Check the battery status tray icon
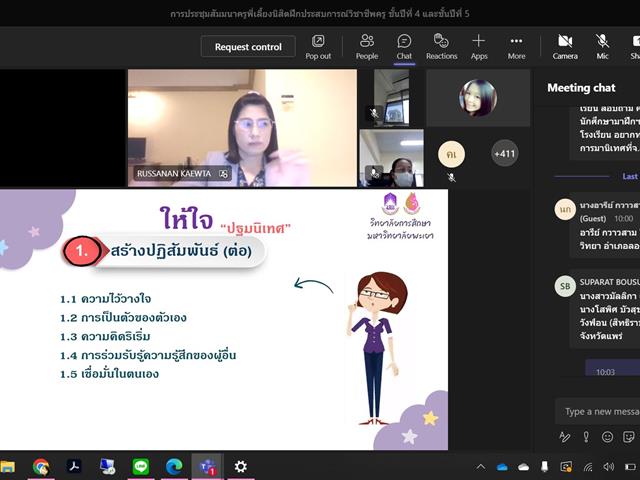Screen dimensions: 640x480 pyautogui.click(x=630, y=467)
